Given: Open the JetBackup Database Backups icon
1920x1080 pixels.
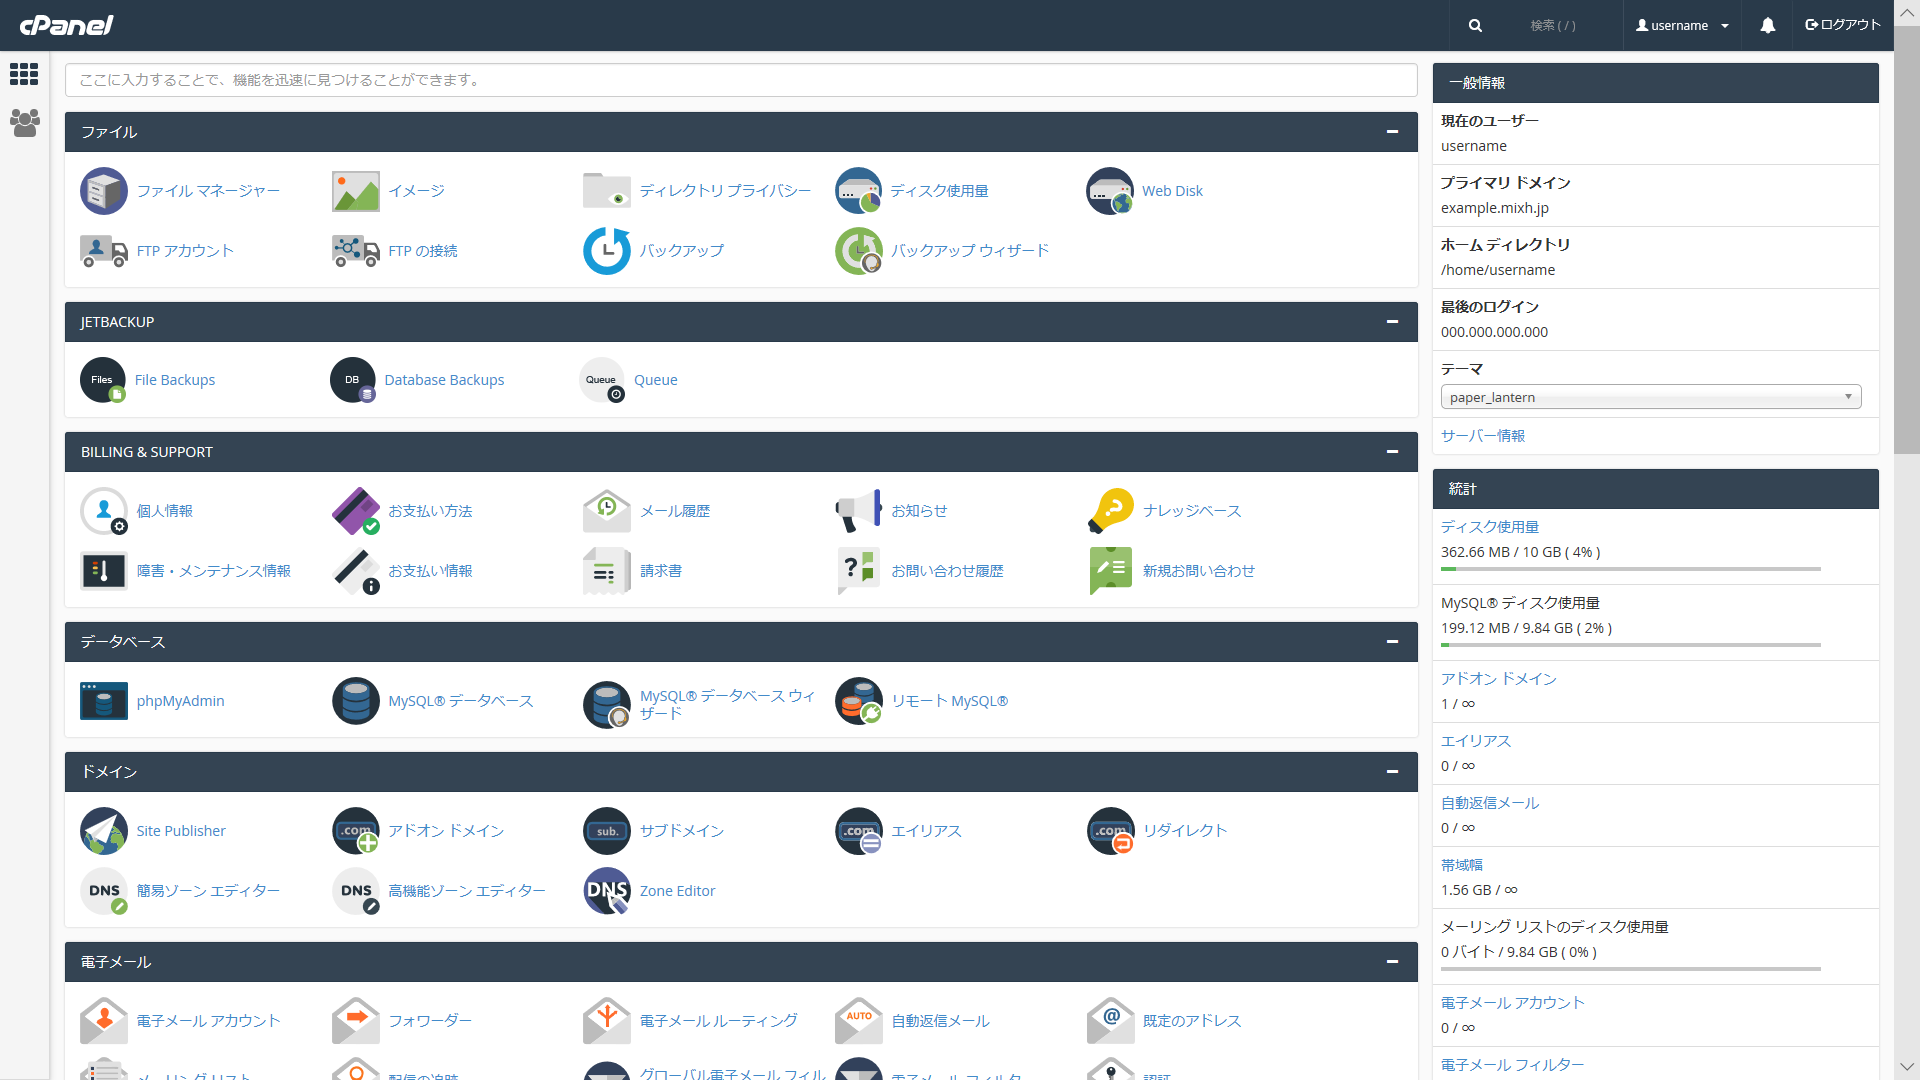Looking at the screenshot, I should coord(353,380).
